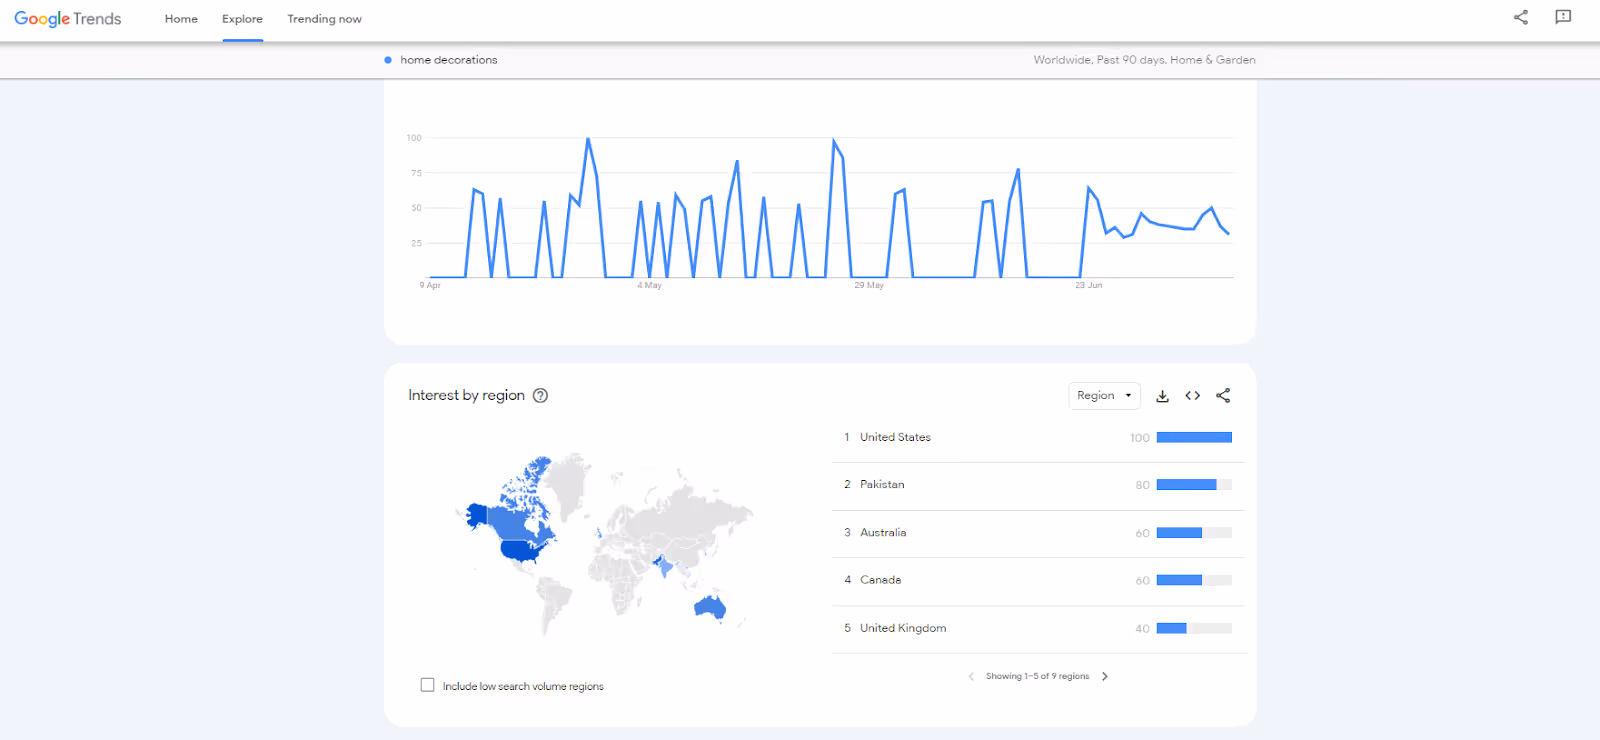Switch to the Explore tab
The width and height of the screenshot is (1600, 740).
[242, 19]
